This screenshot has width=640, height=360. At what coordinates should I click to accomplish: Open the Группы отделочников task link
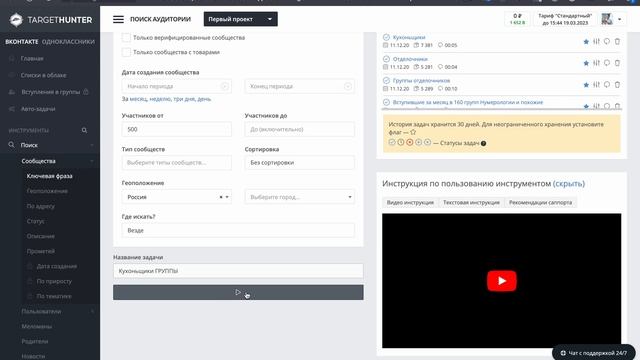point(421,80)
